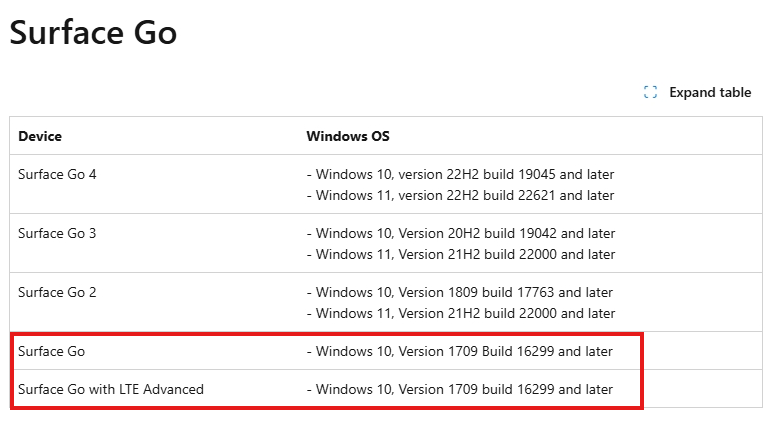
Task: Select the Surface Go heading text
Action: pyautogui.click(x=93, y=33)
